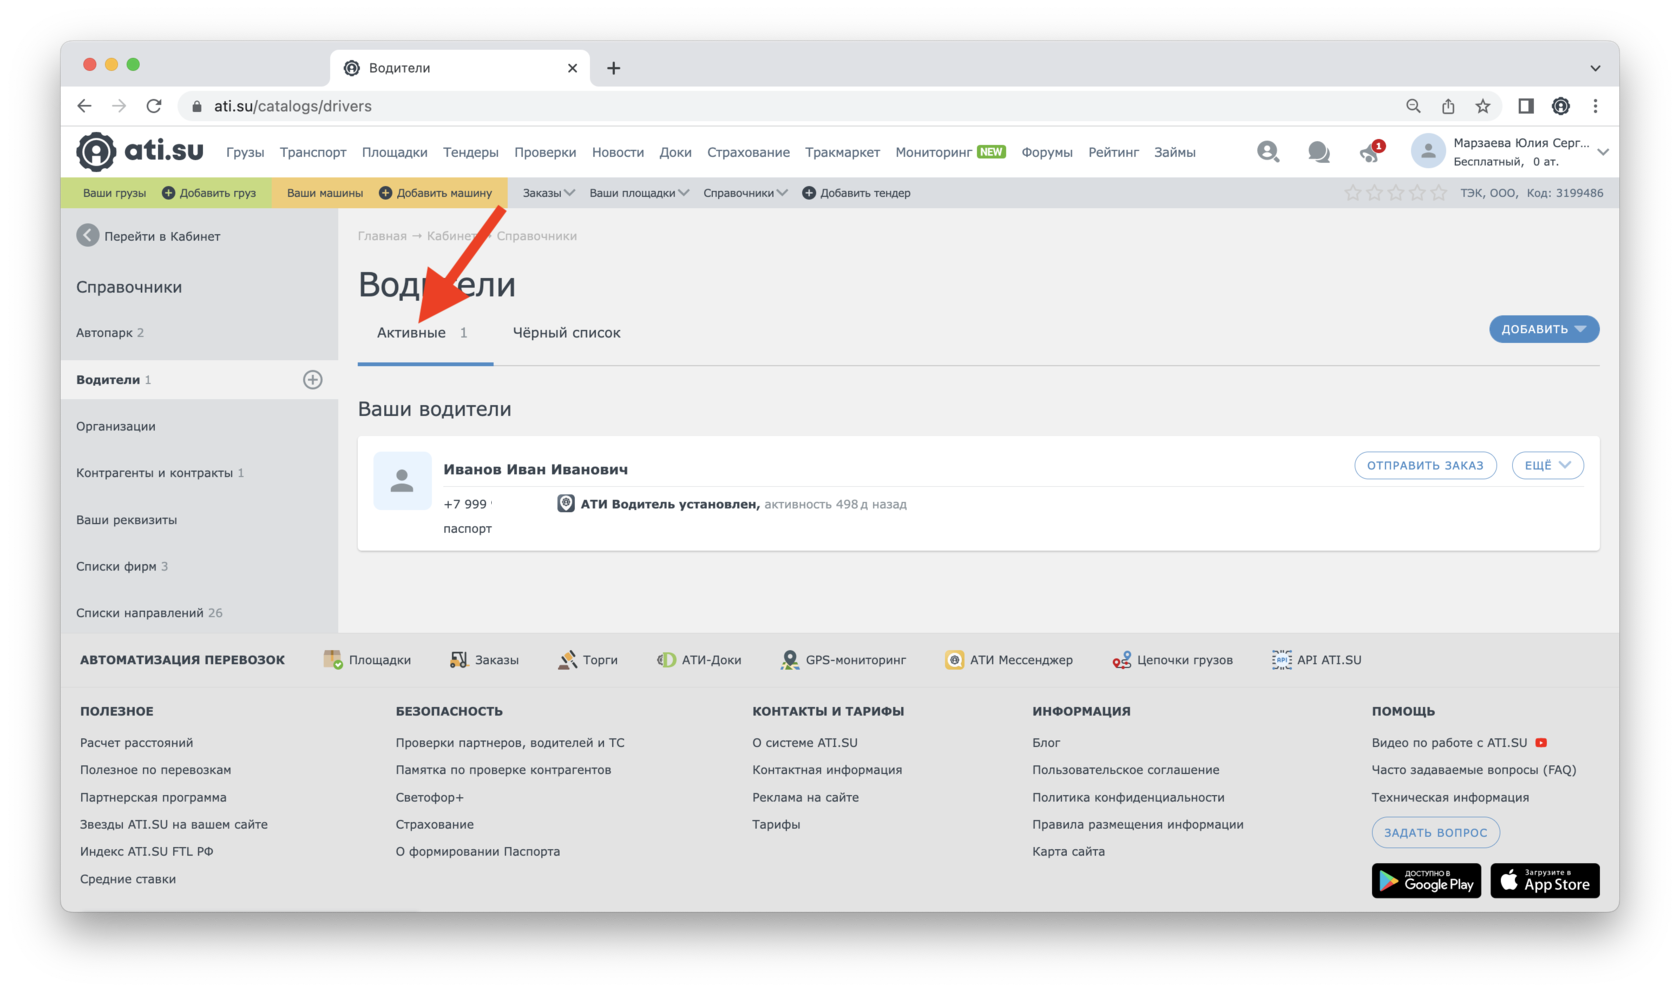Image resolution: width=1680 pixels, height=992 pixels.
Task: Open Chrome's three-dot menu
Action: coord(1596,106)
